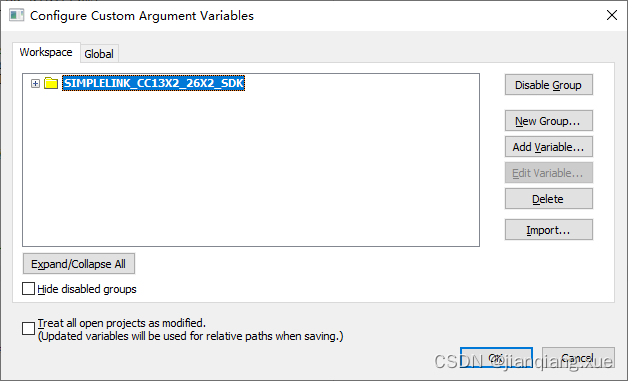
Task: Click the Add Variable button
Action: tap(548, 147)
